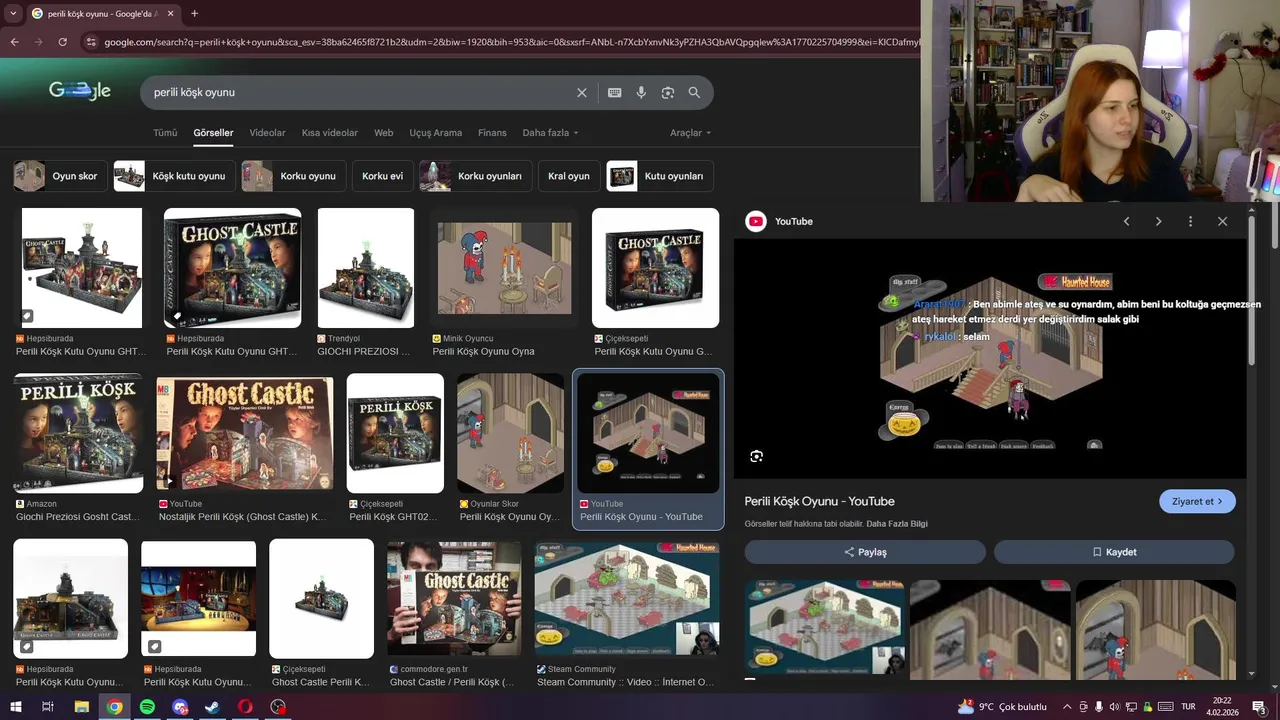Switch to the Tümü tab

[165, 133]
